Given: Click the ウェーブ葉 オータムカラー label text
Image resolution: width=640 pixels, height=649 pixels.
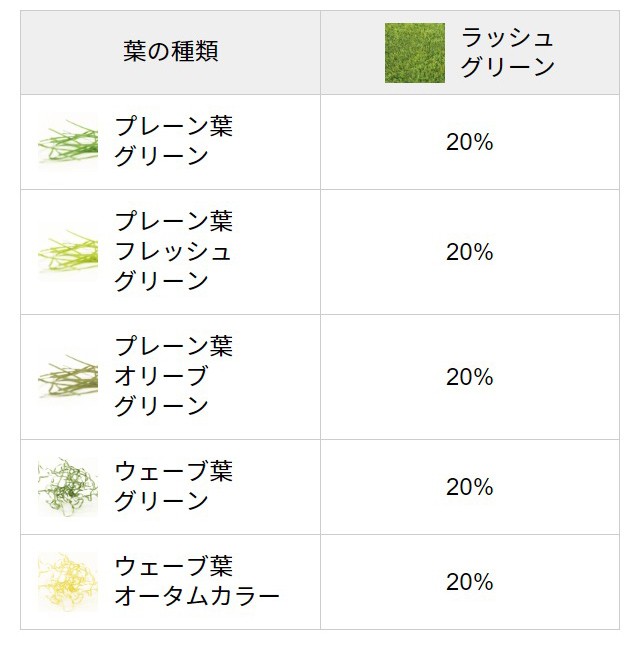Looking at the screenshot, I should 196,582.
